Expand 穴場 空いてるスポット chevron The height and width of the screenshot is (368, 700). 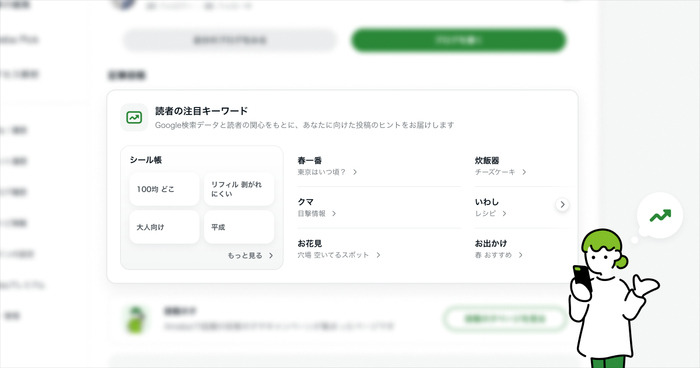(378, 255)
